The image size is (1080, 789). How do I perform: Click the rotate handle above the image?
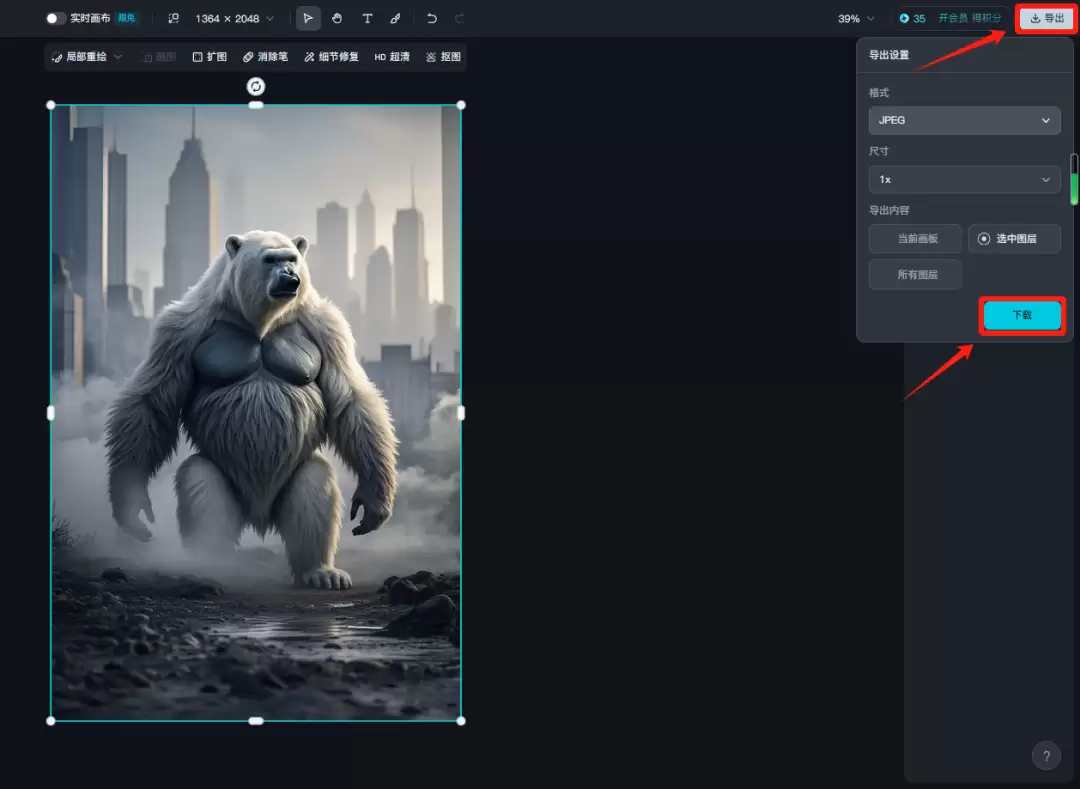(256, 86)
